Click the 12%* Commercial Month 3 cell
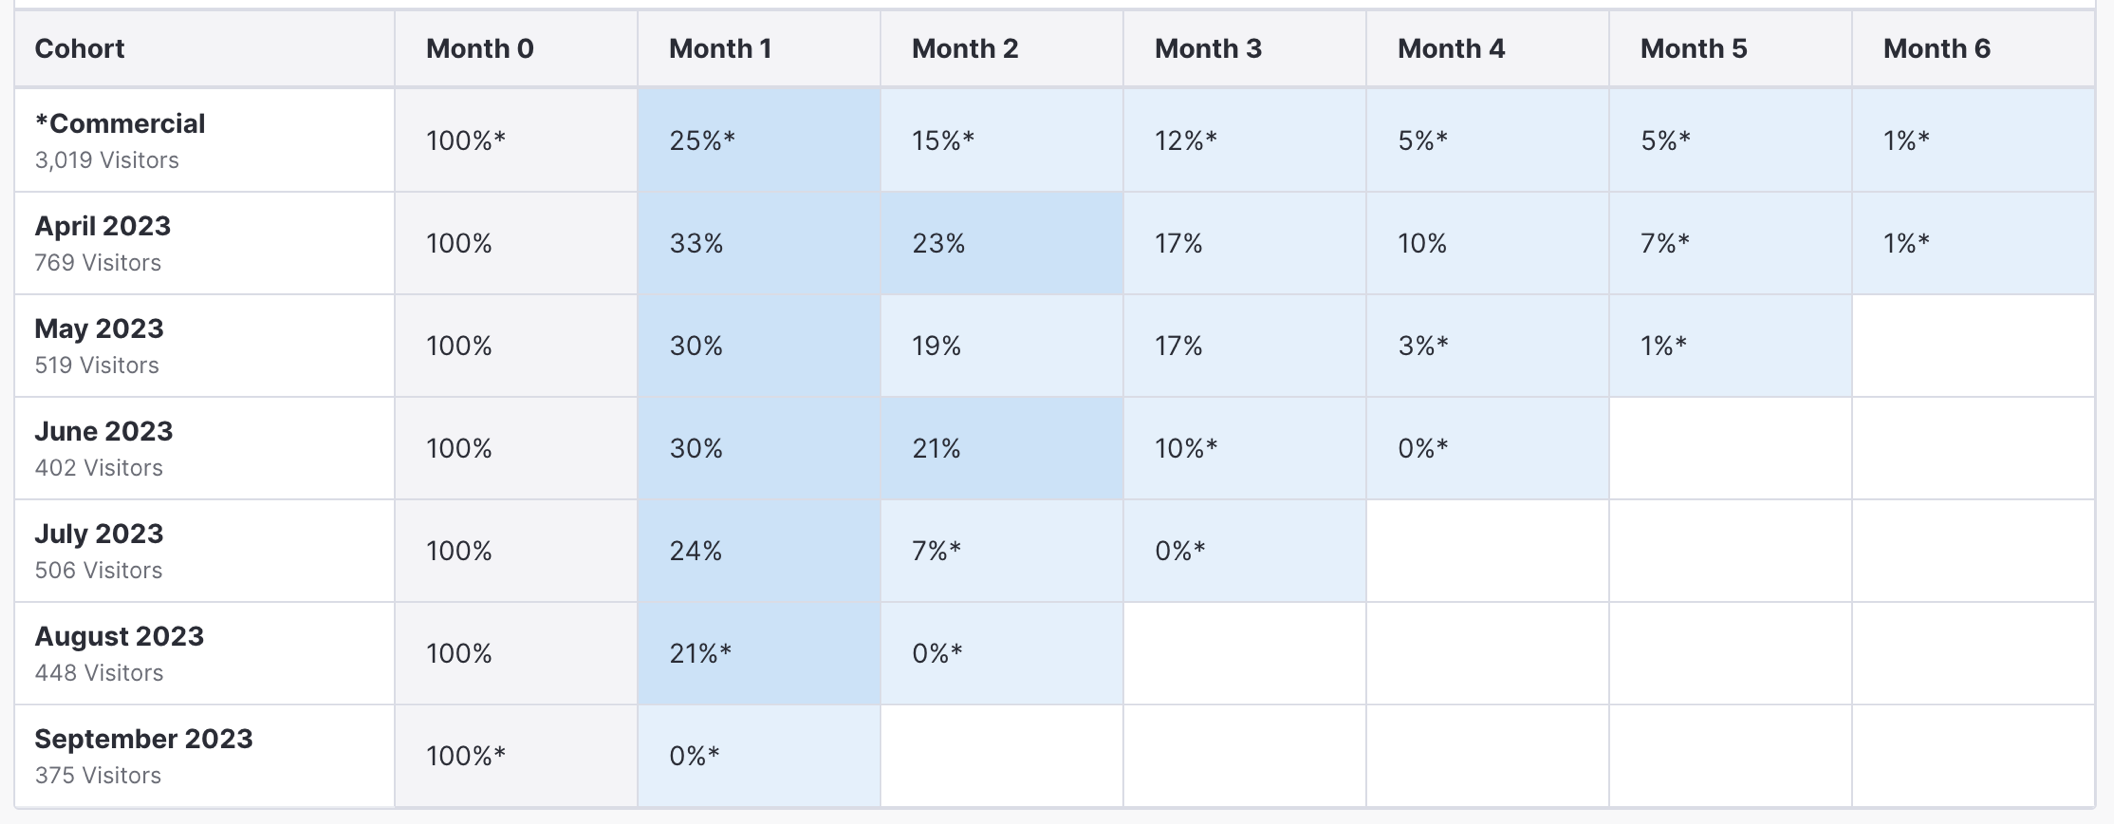Screen dimensions: 2114x824 click(x=1245, y=140)
